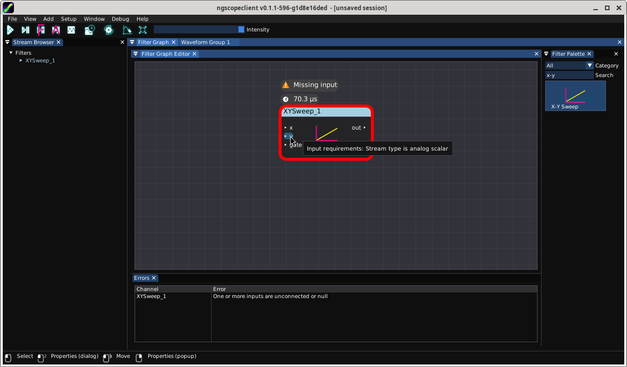Click the clock icon beside 70.3 µs
This screenshot has width=627, height=367.
click(286, 99)
